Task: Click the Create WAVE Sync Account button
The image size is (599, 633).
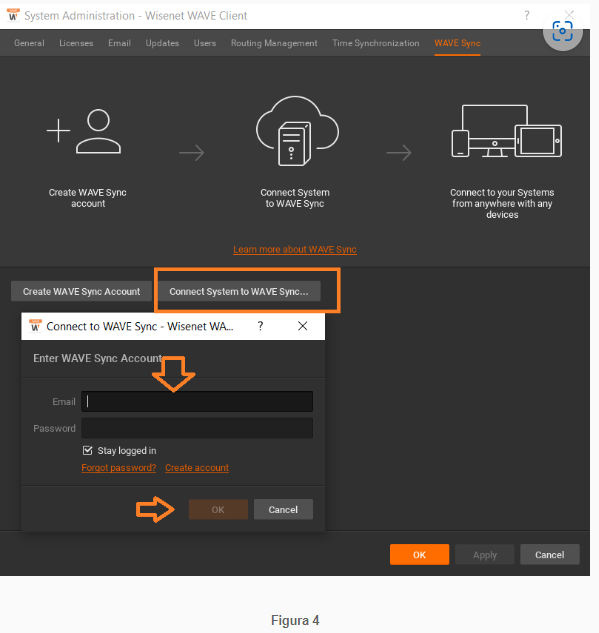Action: pyautogui.click(x=82, y=291)
